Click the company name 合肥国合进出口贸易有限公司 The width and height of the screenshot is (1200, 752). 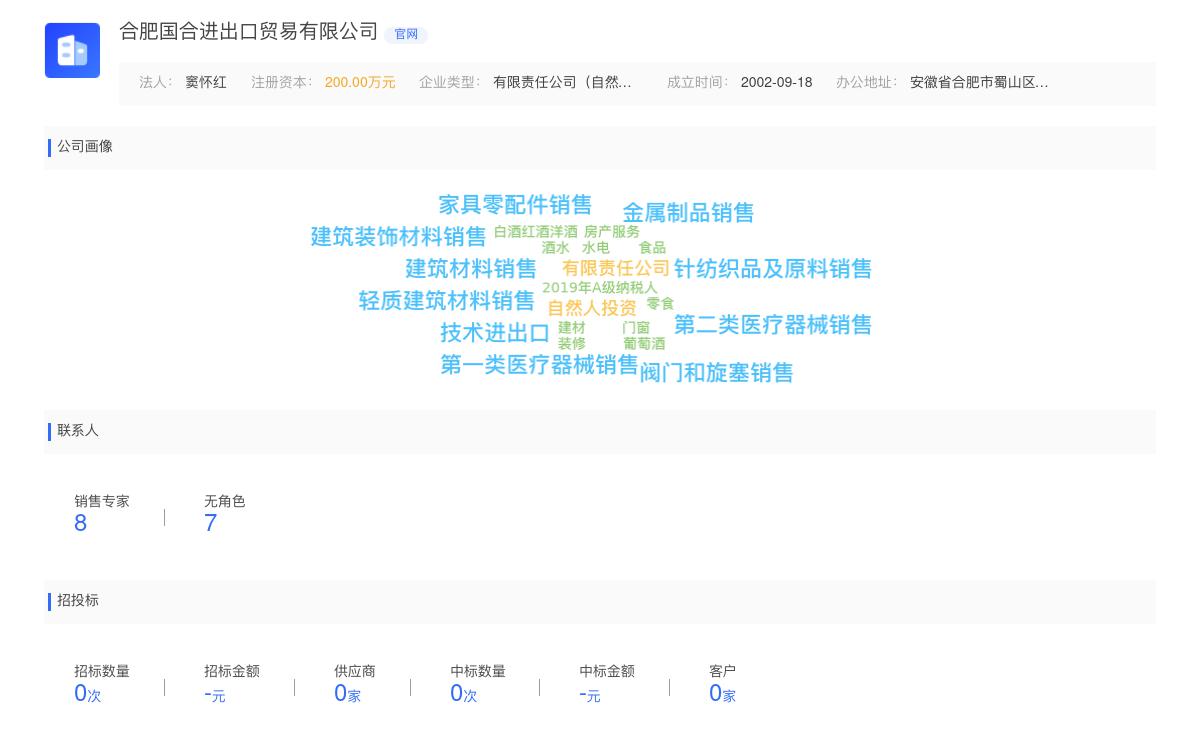(x=249, y=32)
